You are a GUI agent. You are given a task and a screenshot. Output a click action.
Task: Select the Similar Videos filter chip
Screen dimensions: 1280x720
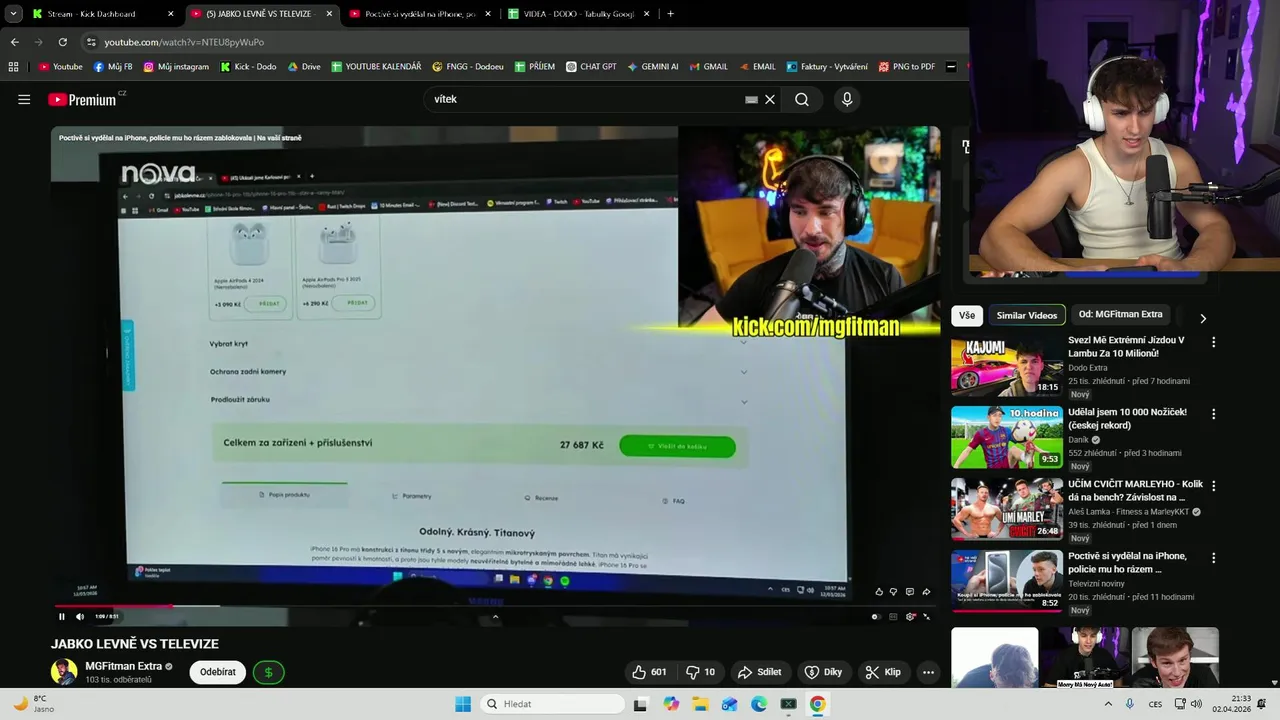click(x=1026, y=315)
